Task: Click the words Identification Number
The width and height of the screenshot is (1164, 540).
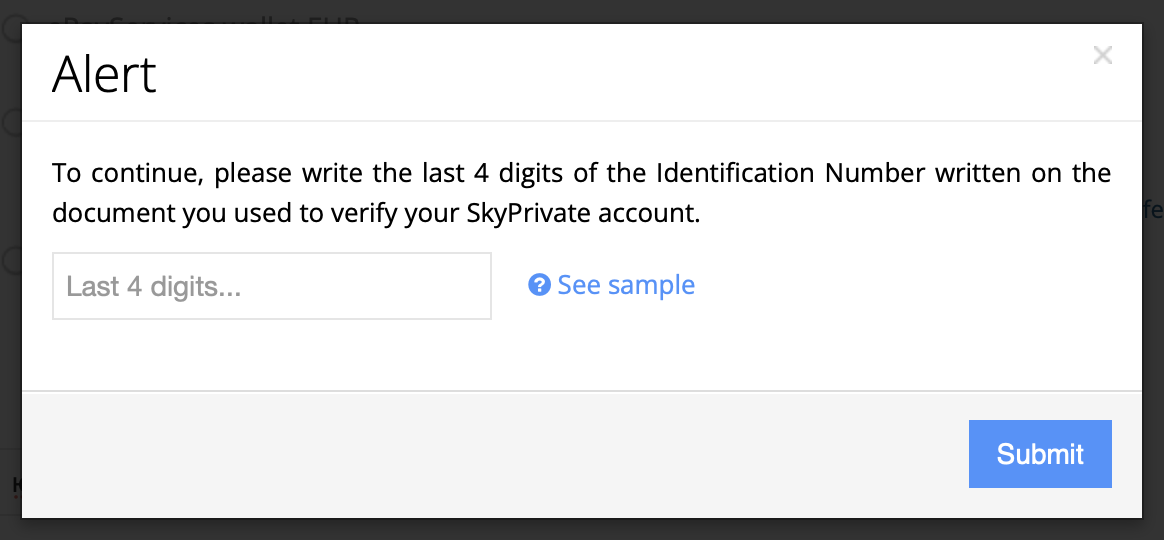Action: click(x=790, y=173)
